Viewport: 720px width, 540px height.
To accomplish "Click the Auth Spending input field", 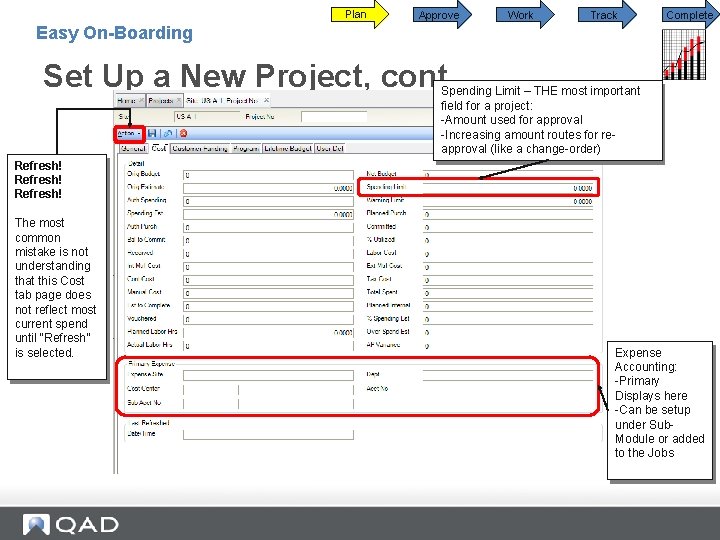I will click(x=268, y=201).
